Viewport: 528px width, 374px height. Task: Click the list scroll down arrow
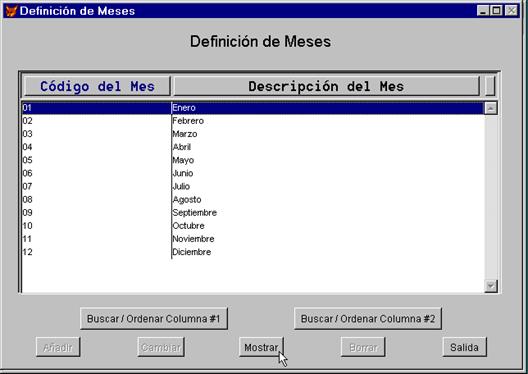coord(491,286)
